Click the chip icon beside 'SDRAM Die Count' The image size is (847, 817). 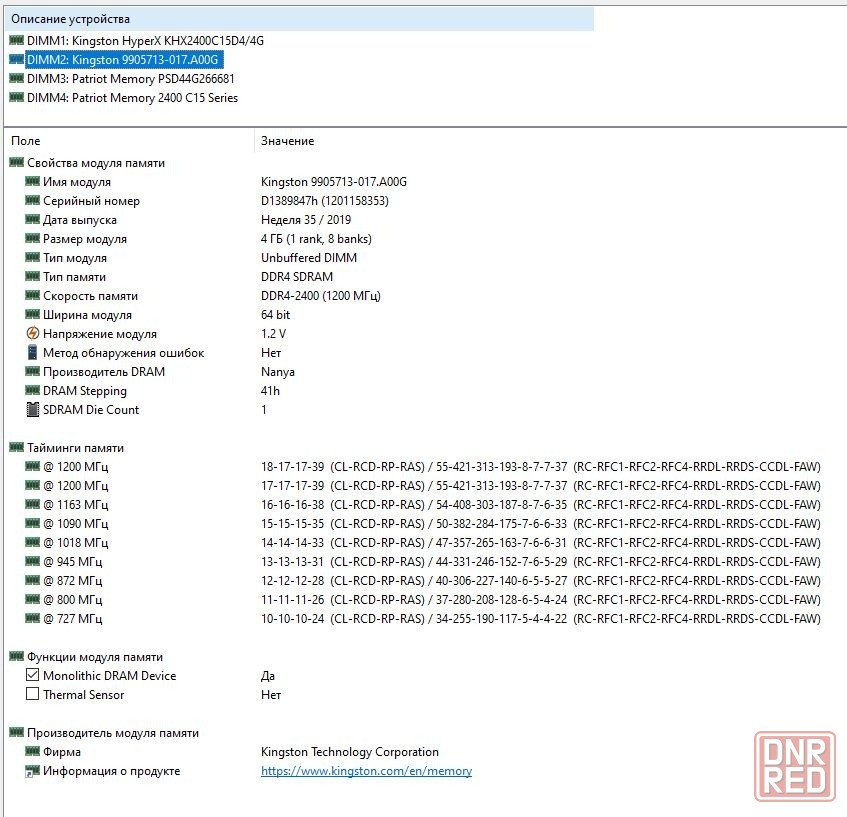[32, 410]
